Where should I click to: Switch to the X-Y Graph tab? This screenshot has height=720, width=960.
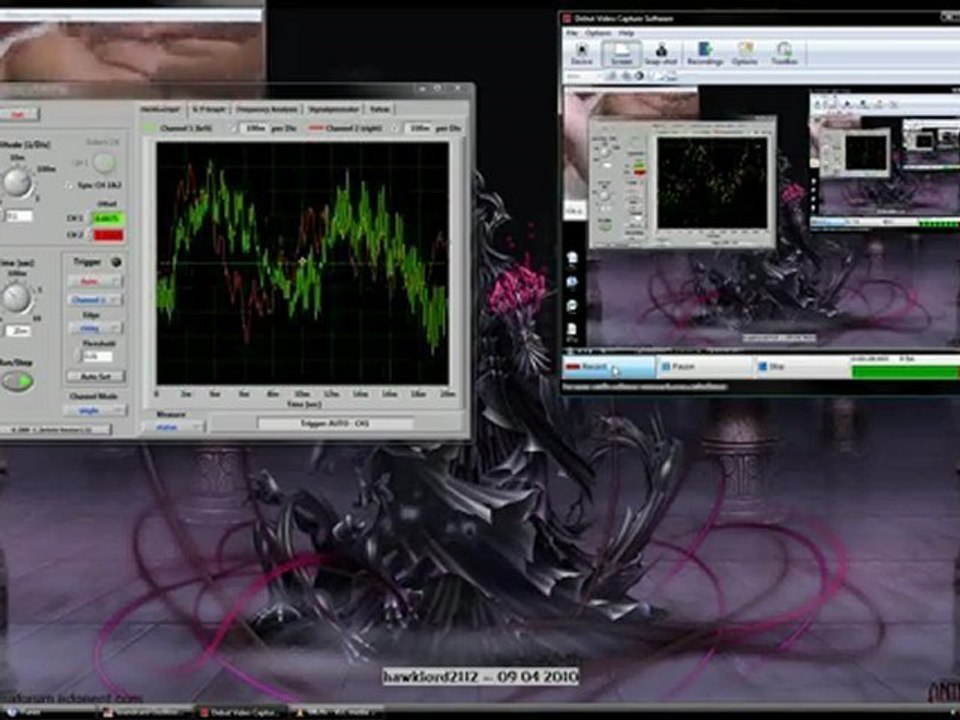(209, 109)
